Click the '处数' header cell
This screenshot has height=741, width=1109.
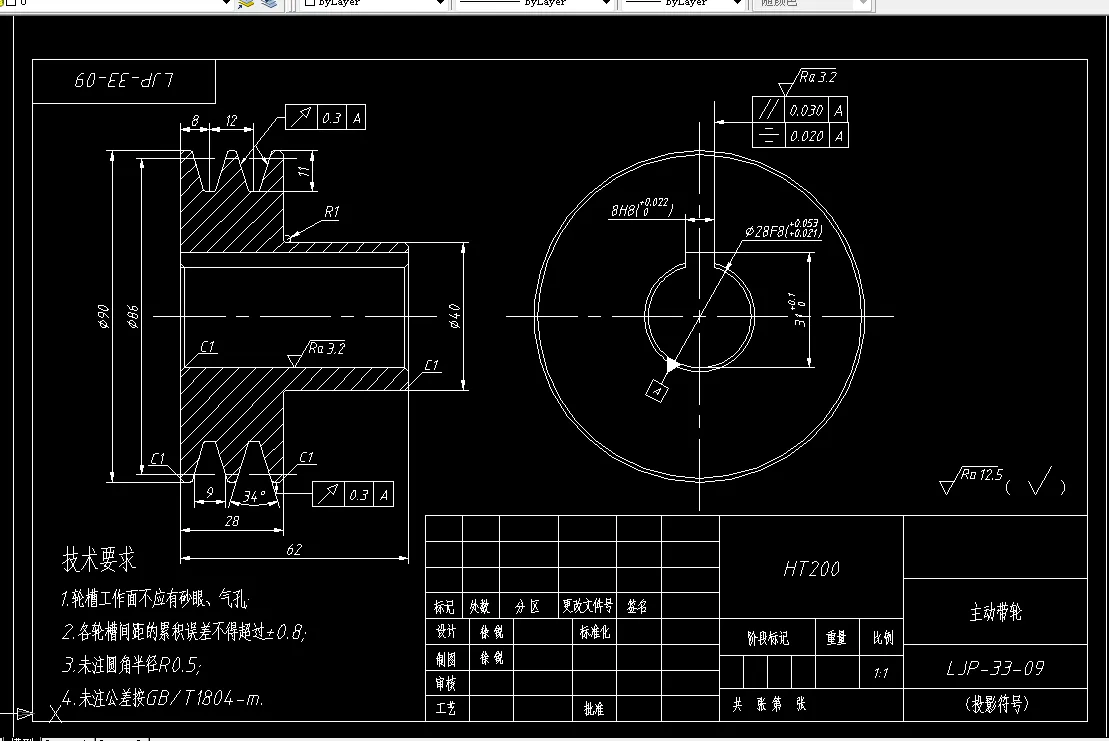[480, 607]
